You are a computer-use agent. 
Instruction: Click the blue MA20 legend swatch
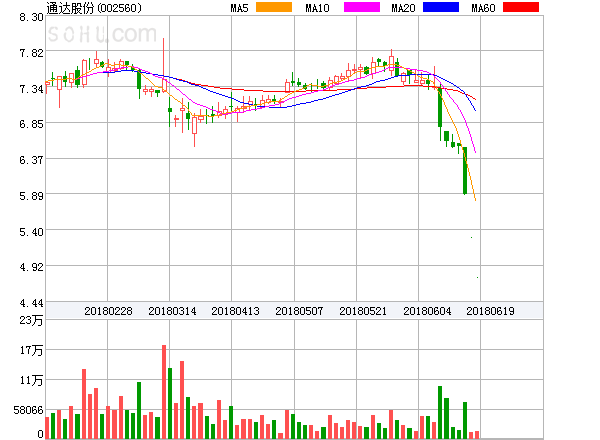click(x=441, y=7)
